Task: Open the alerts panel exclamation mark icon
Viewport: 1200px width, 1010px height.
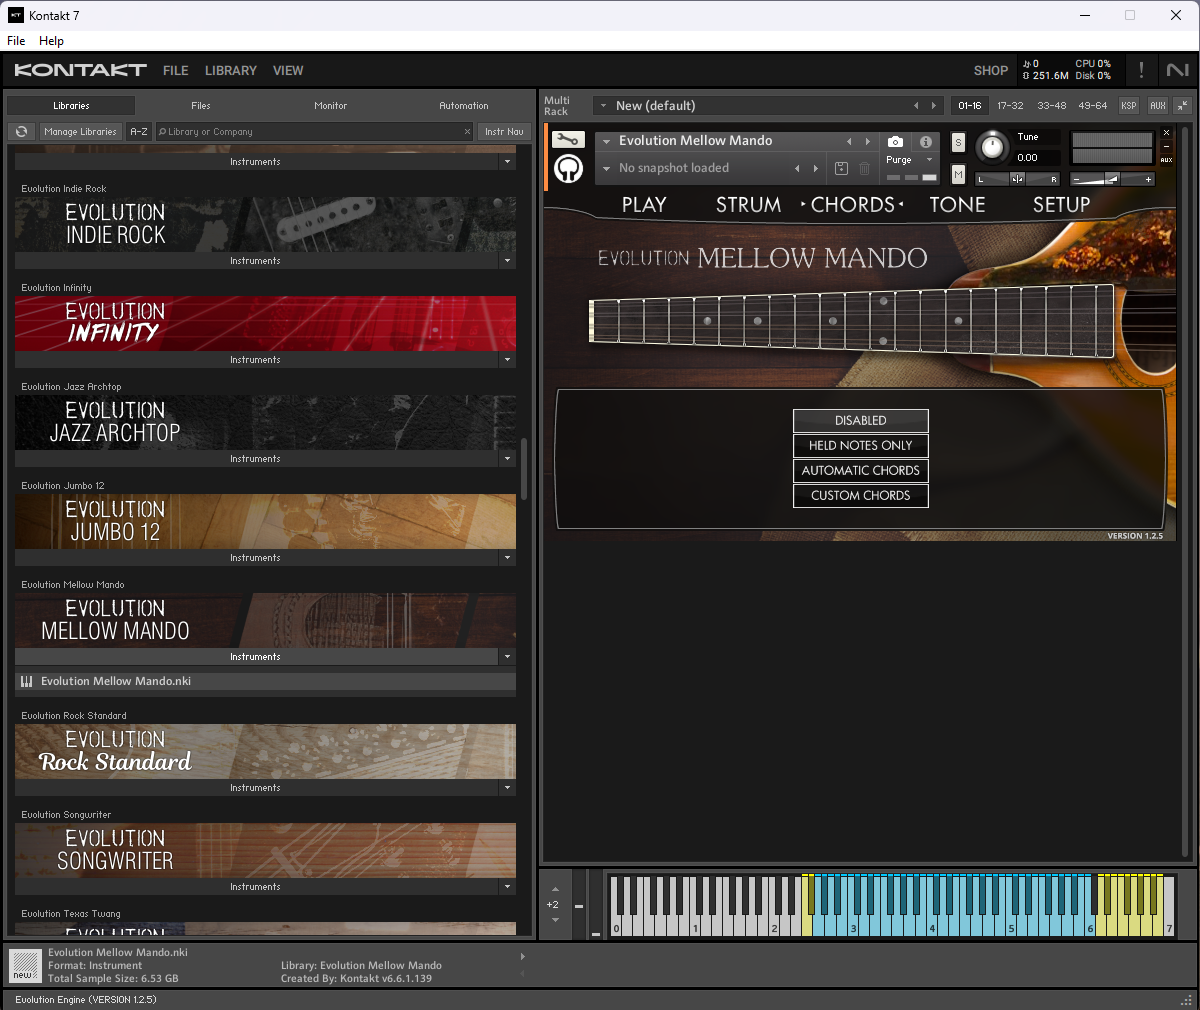Action: pos(1141,70)
